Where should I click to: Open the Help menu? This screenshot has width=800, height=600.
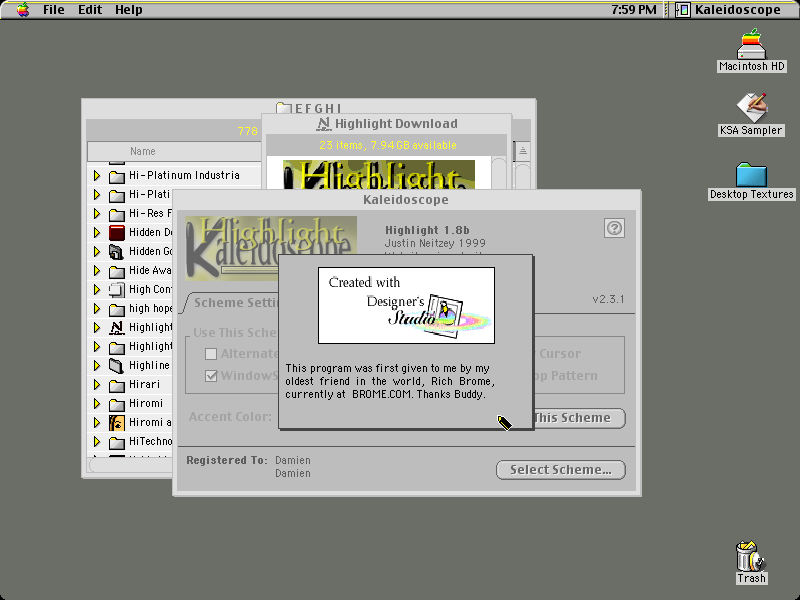pos(129,10)
